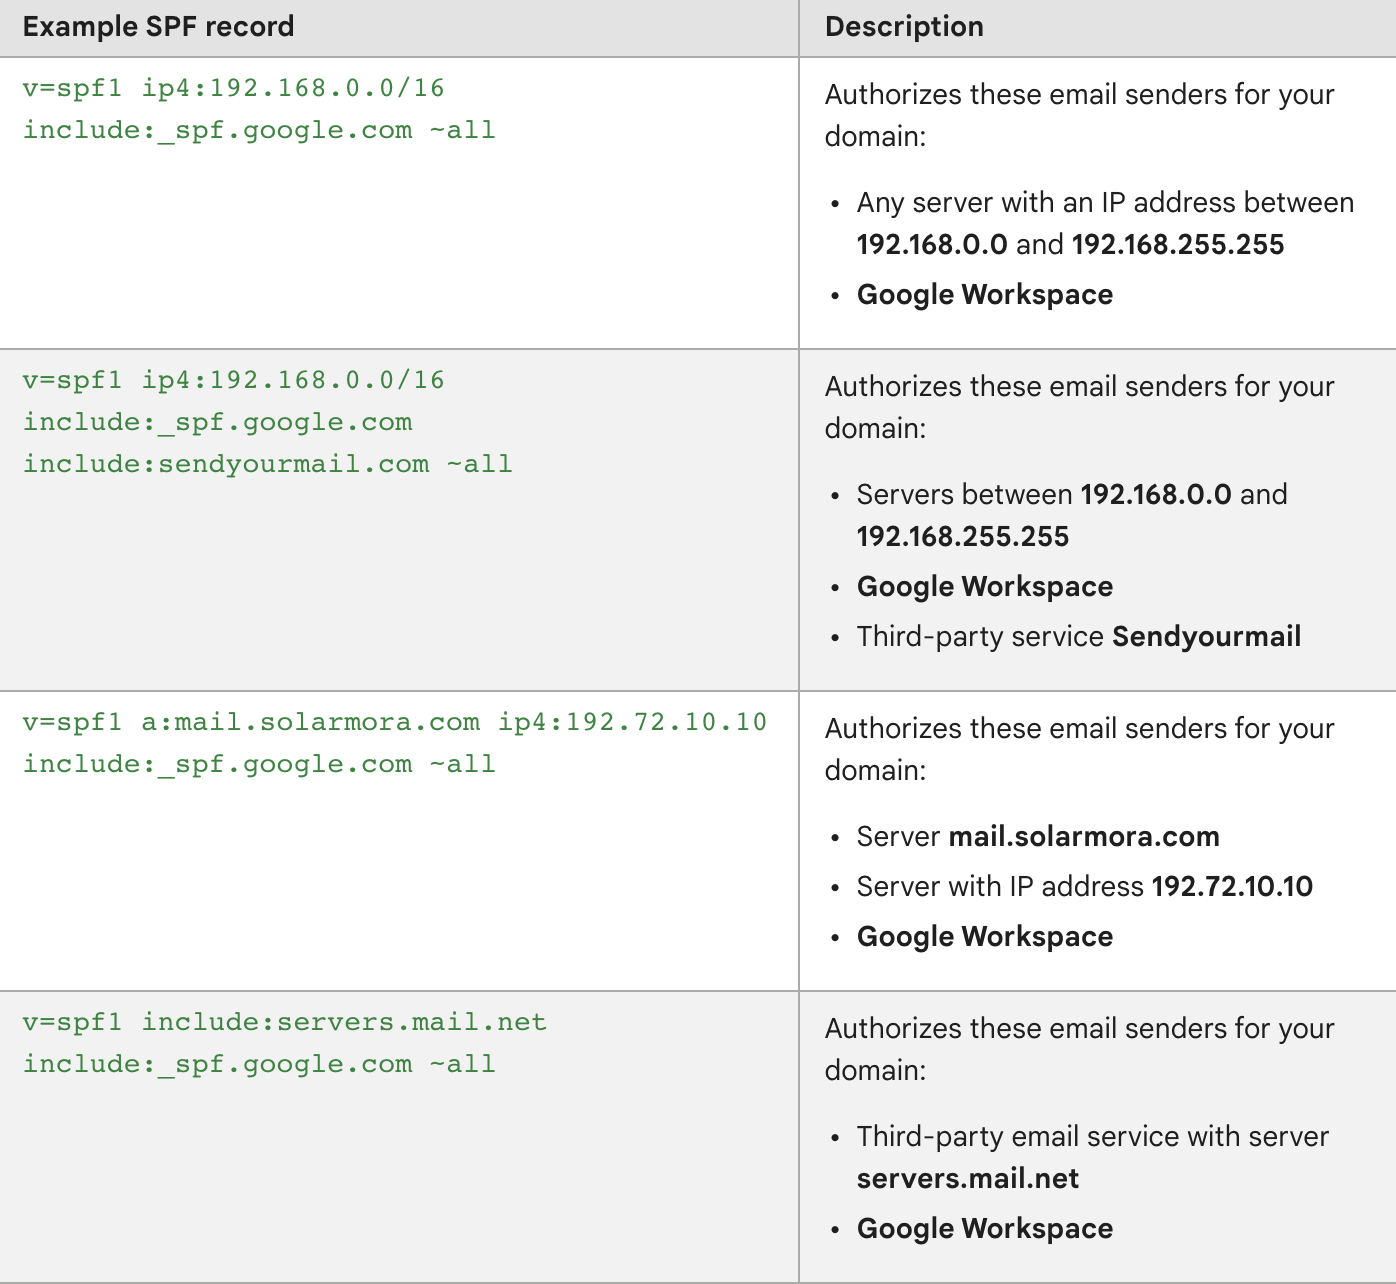Click bold 192.168.0.0 in first description
The height and width of the screenshot is (1284, 1396).
point(932,245)
